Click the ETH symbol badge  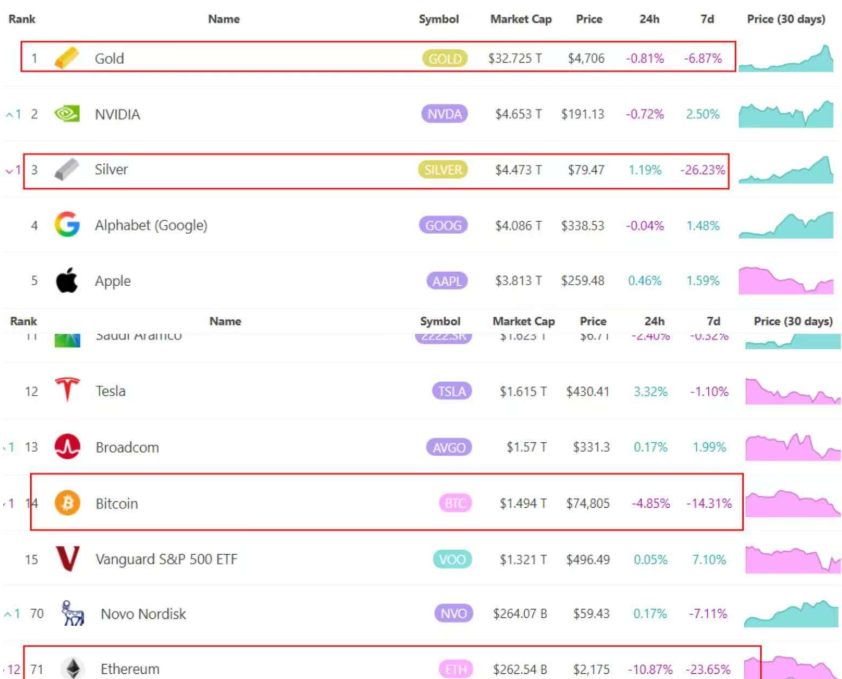point(456,669)
